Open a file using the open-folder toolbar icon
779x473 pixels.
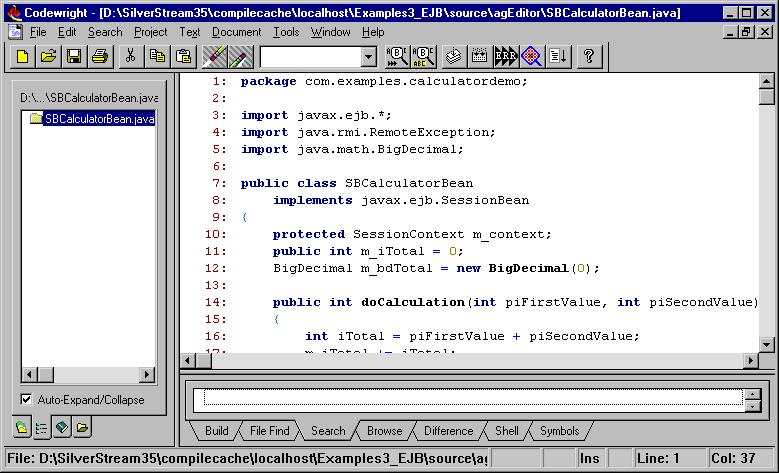(x=48, y=56)
